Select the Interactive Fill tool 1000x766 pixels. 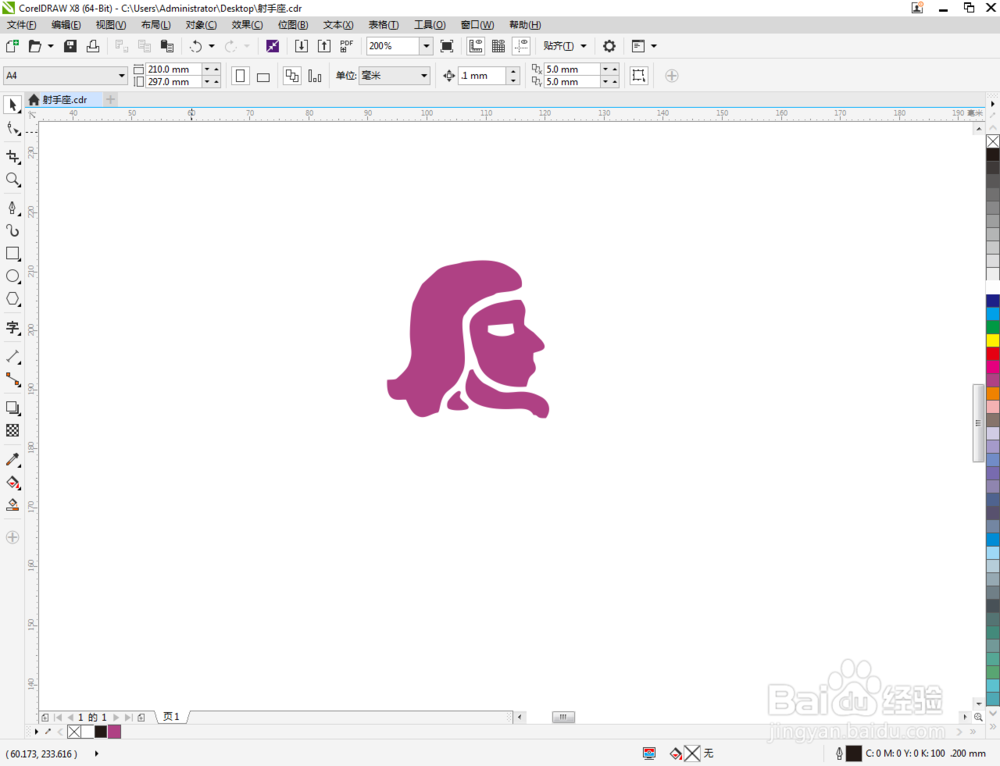point(12,482)
